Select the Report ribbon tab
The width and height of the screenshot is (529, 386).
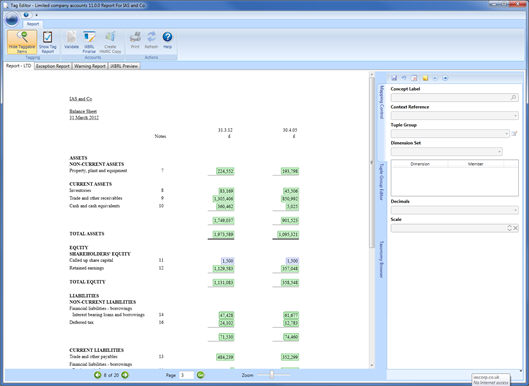pyautogui.click(x=33, y=24)
